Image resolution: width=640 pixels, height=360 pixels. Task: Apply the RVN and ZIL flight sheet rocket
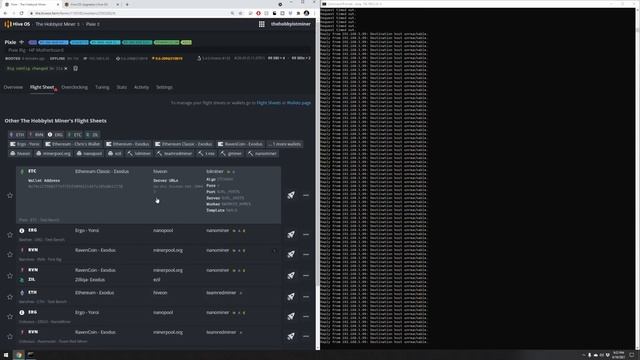tap(291, 276)
